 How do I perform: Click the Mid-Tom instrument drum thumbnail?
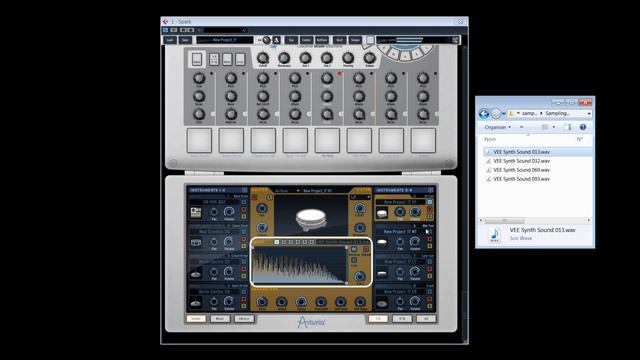pos(382,242)
